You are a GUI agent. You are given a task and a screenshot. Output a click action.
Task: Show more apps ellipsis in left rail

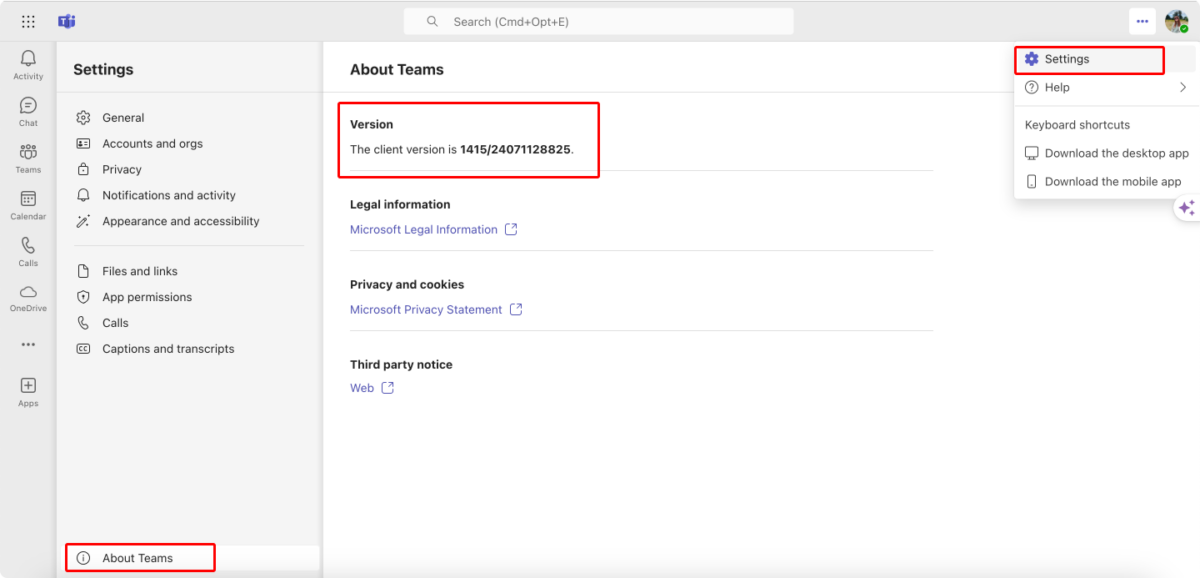pos(28,344)
